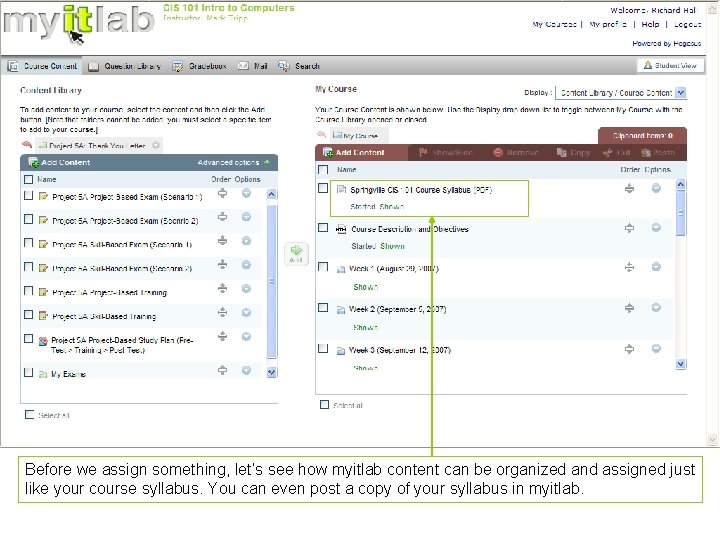Open options for Project-Based Exam (Scenario 2)
The width and height of the screenshot is (720, 540).
(247, 217)
